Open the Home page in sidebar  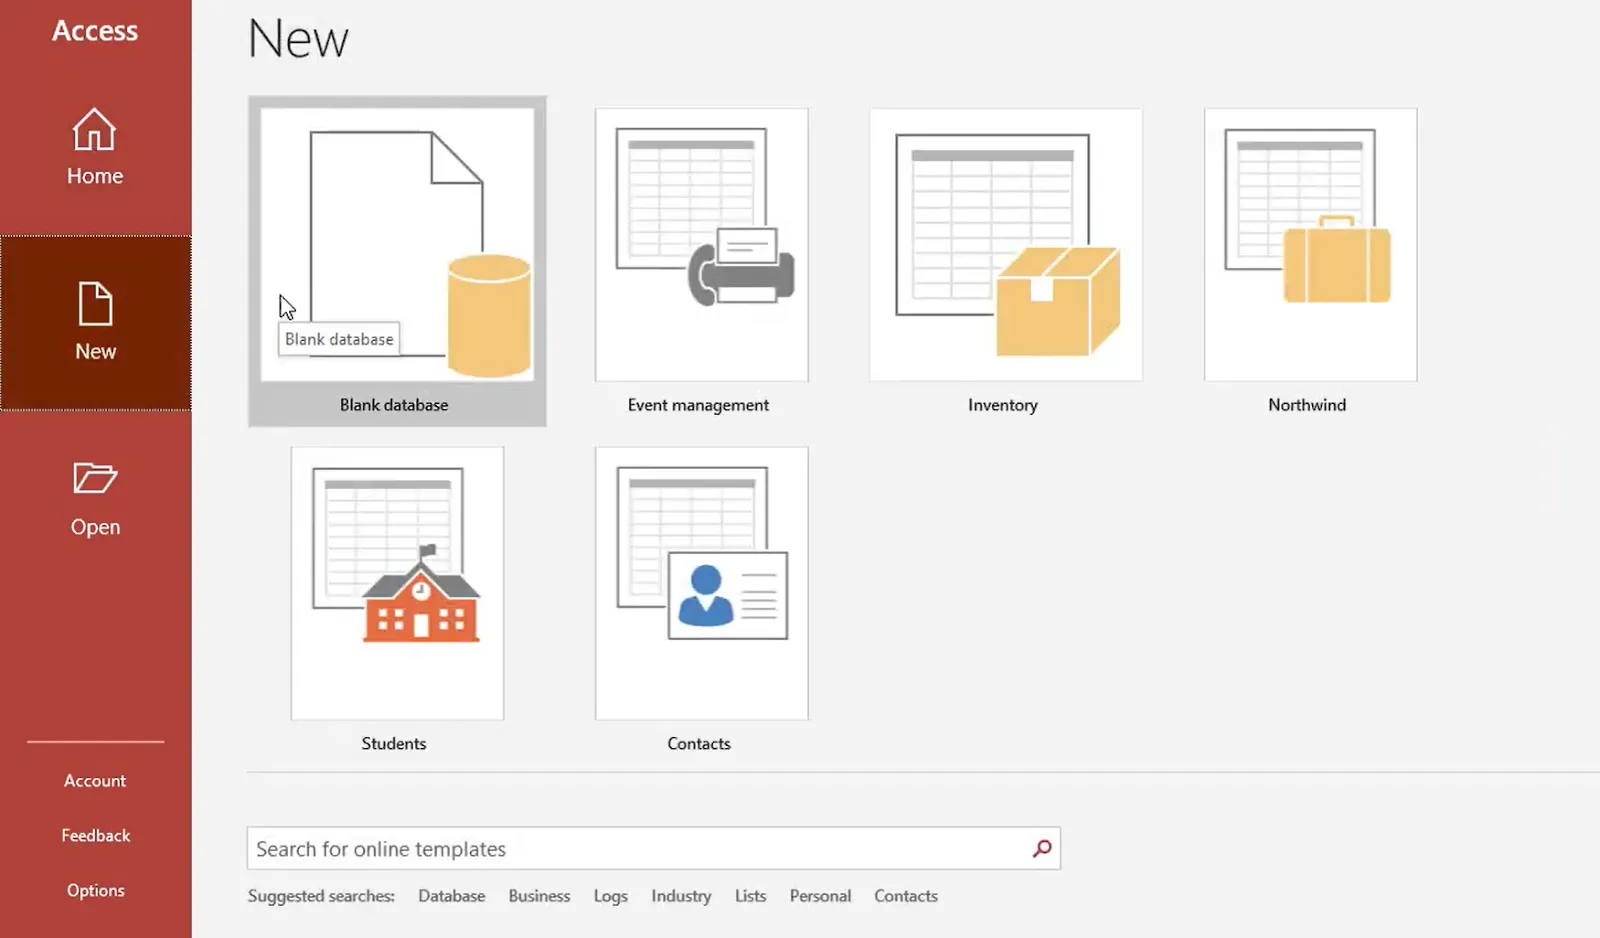pos(95,148)
